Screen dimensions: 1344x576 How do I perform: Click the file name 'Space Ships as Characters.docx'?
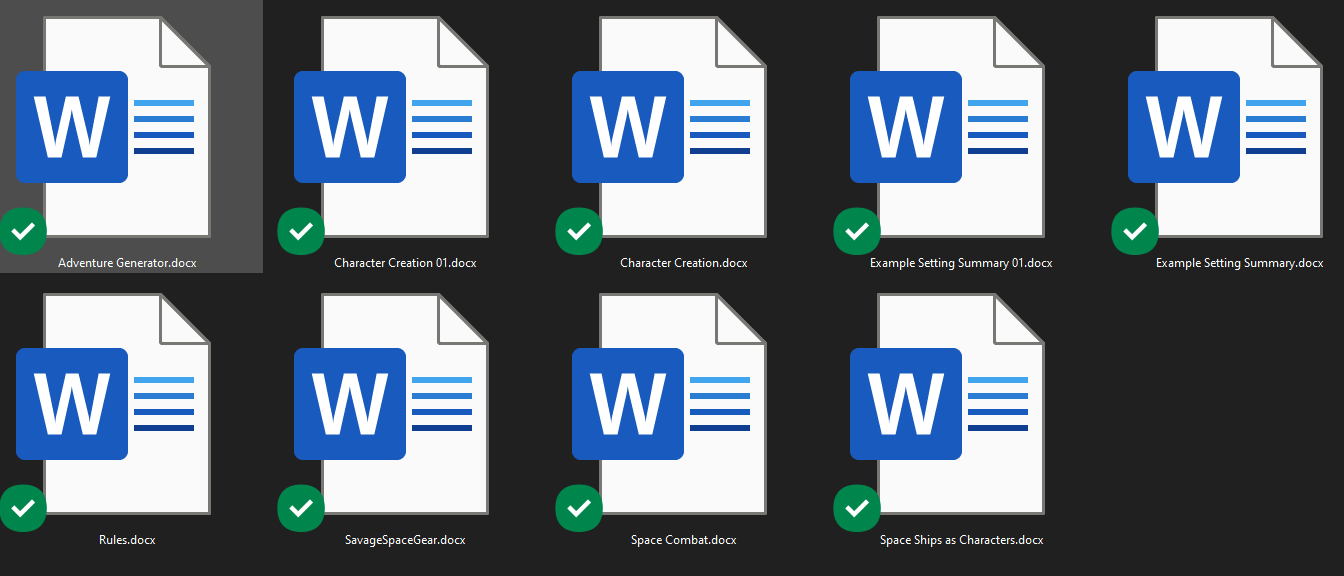pos(962,540)
